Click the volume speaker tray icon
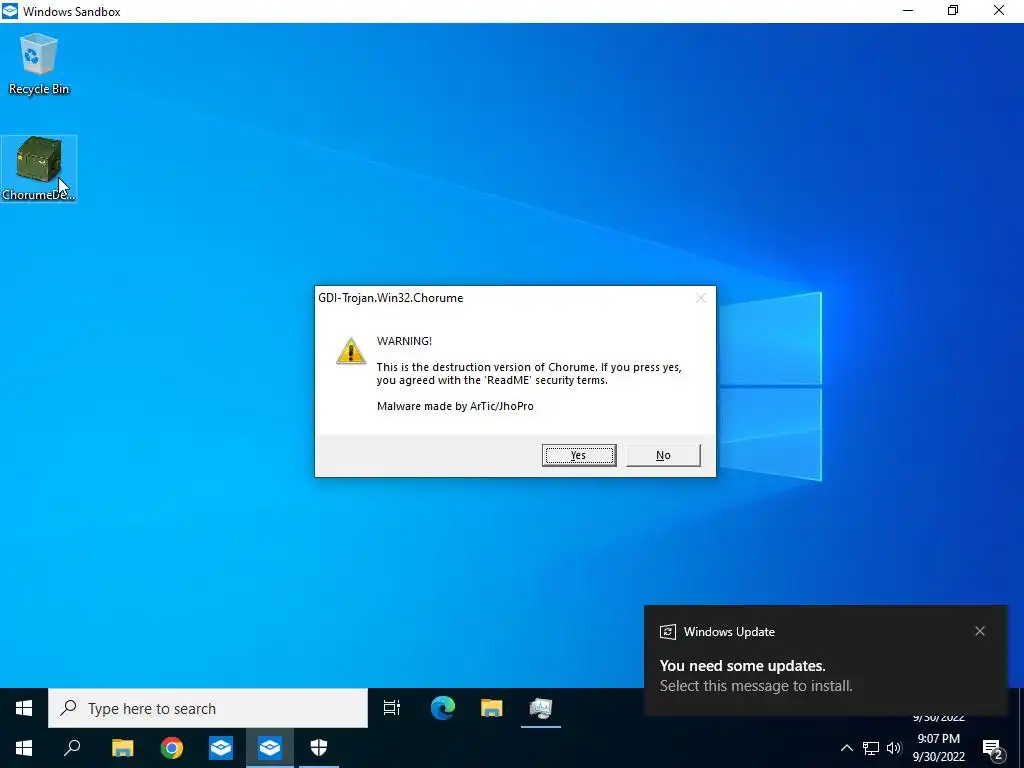The image size is (1024, 768). coord(894,748)
